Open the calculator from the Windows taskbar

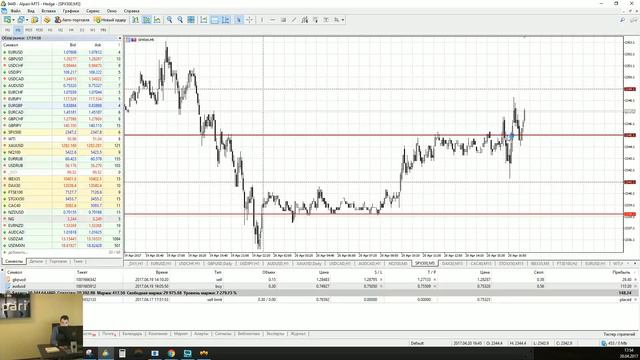(x=122, y=353)
